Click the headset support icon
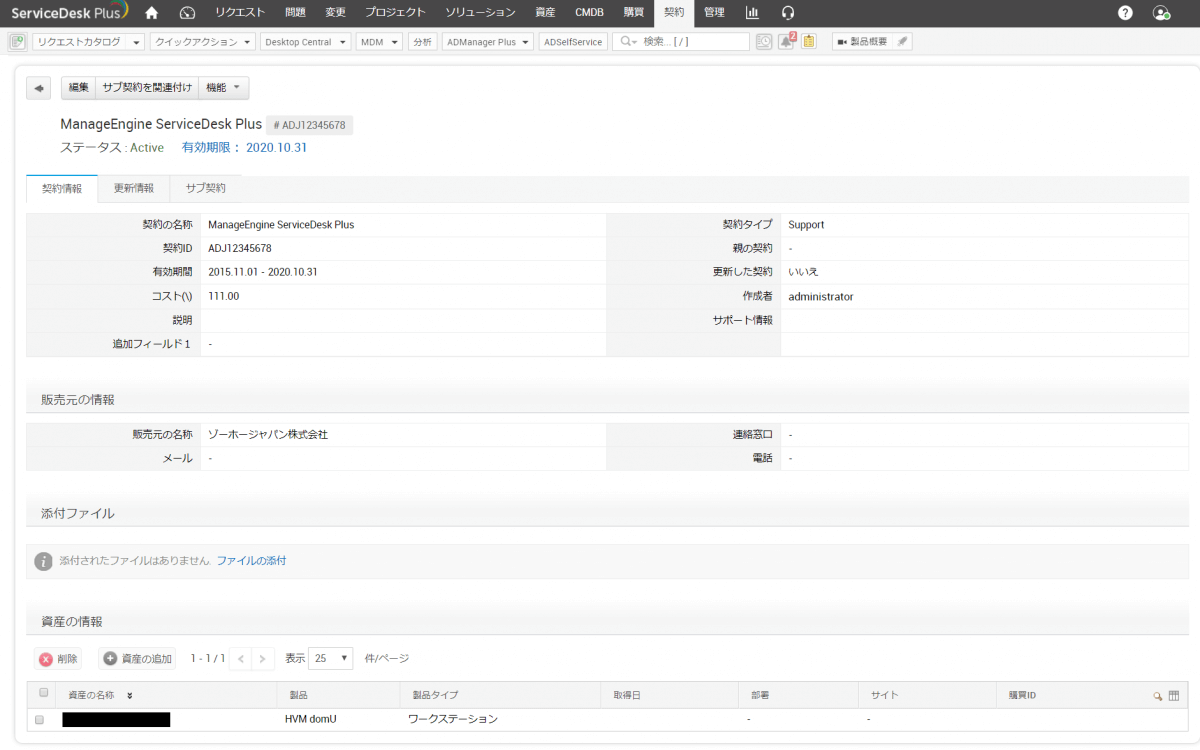1200x750 pixels. 788,13
